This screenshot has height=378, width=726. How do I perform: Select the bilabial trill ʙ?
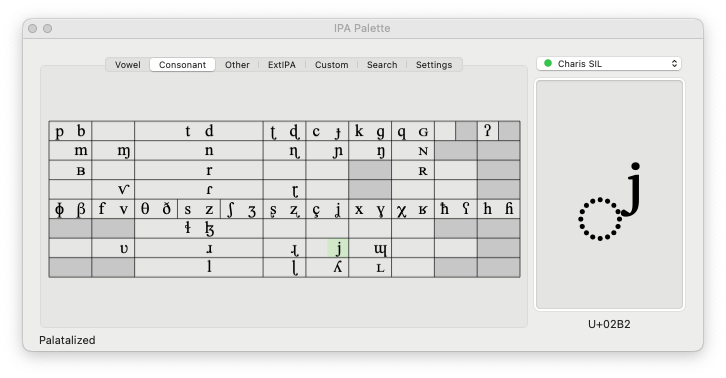click(x=81, y=170)
